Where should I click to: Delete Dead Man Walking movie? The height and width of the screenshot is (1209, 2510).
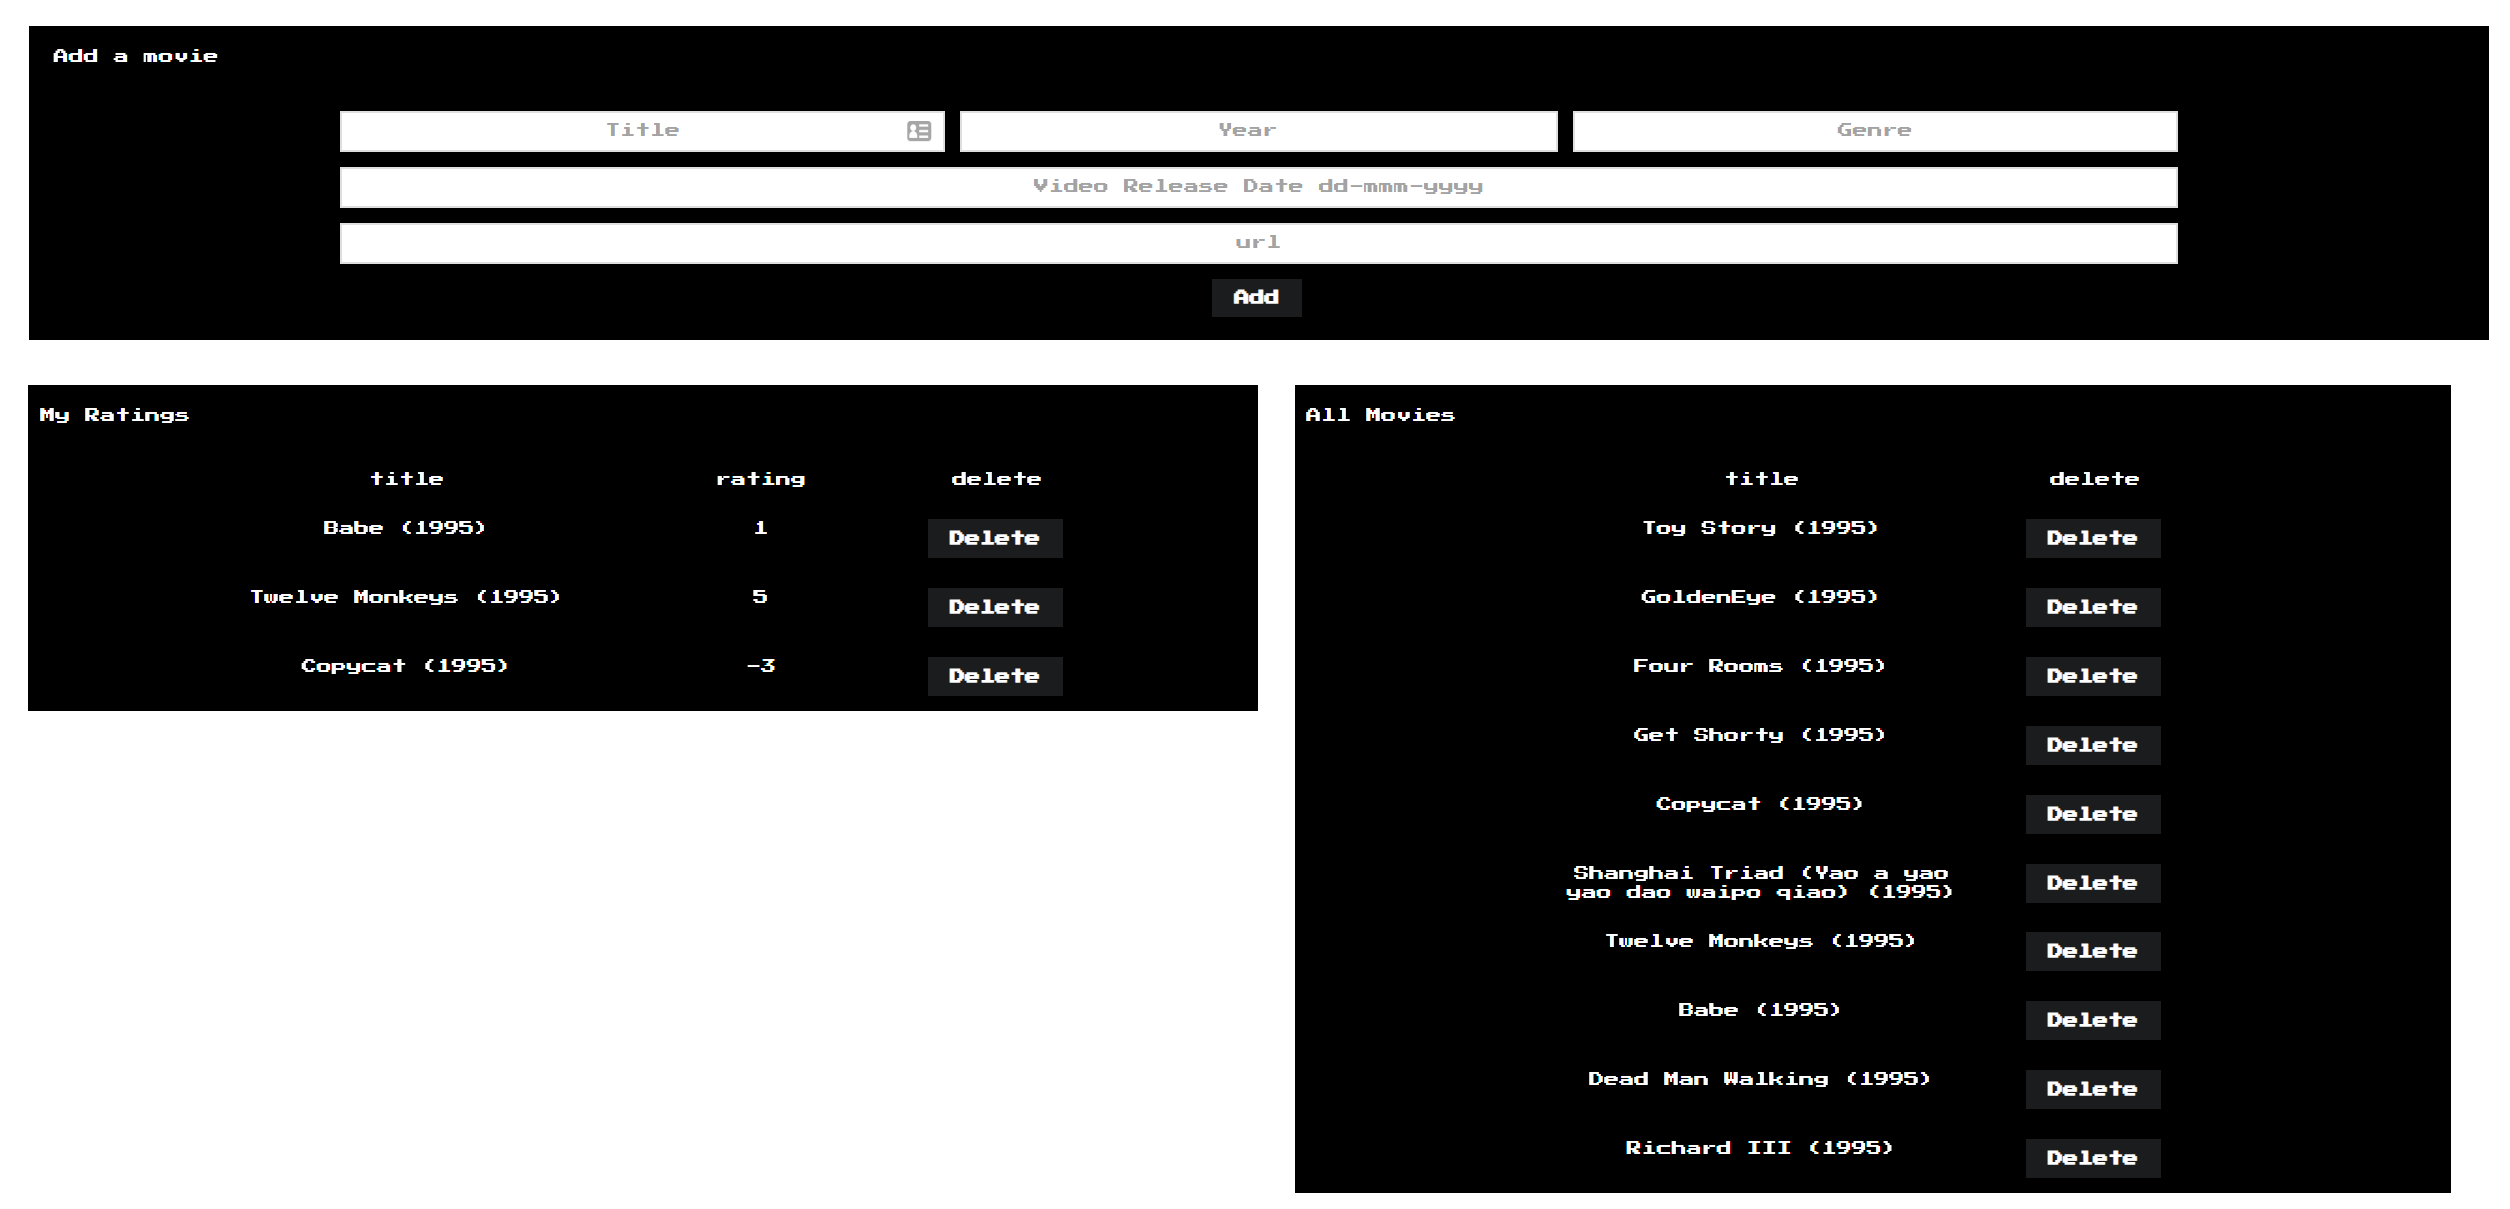[x=2092, y=1089]
